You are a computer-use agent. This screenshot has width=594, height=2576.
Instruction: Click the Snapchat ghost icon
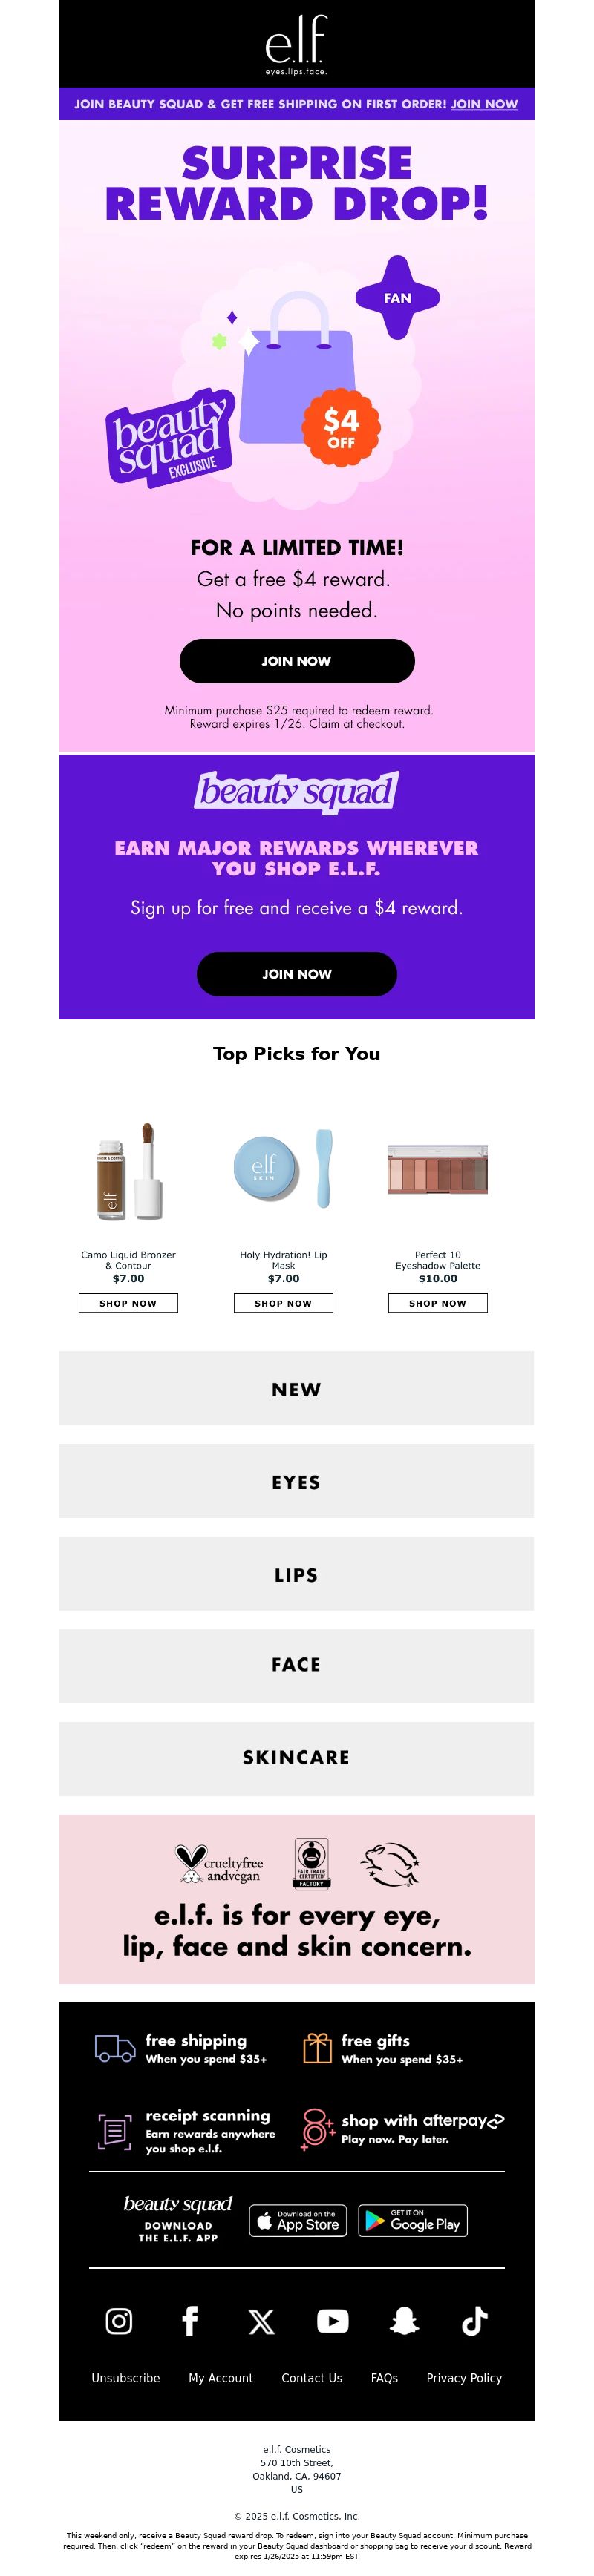click(404, 2320)
